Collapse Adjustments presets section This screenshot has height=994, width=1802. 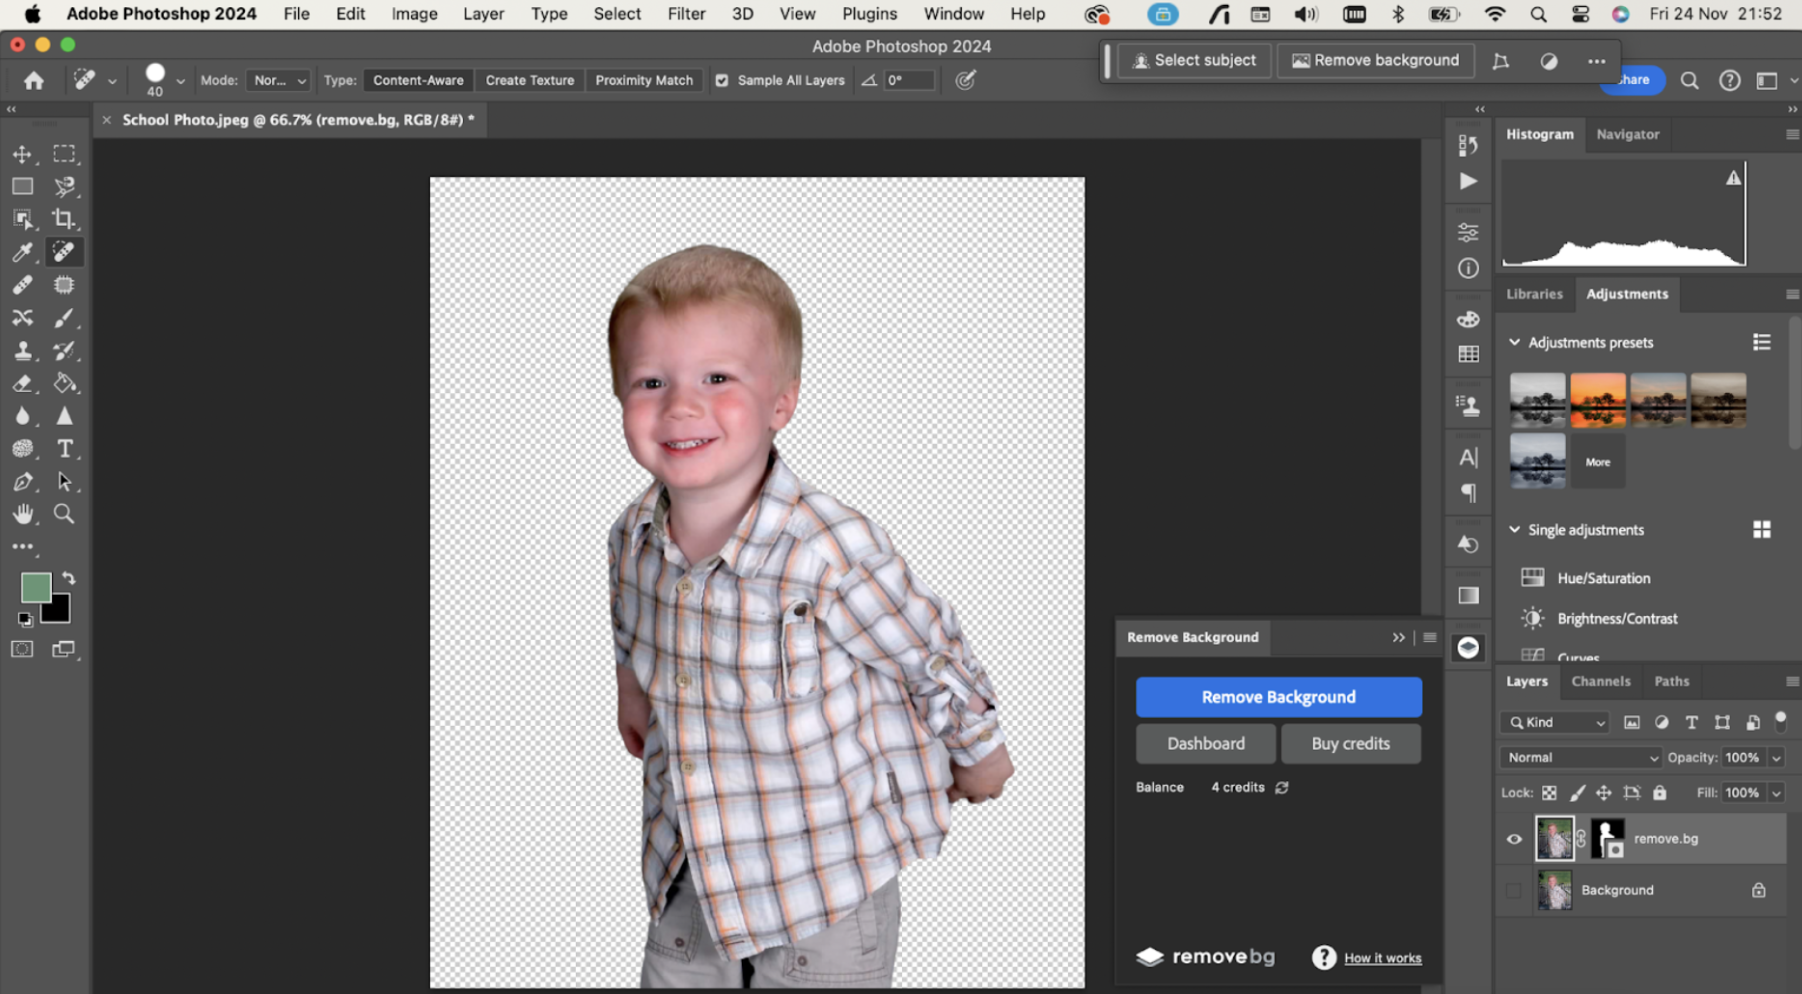(x=1514, y=342)
